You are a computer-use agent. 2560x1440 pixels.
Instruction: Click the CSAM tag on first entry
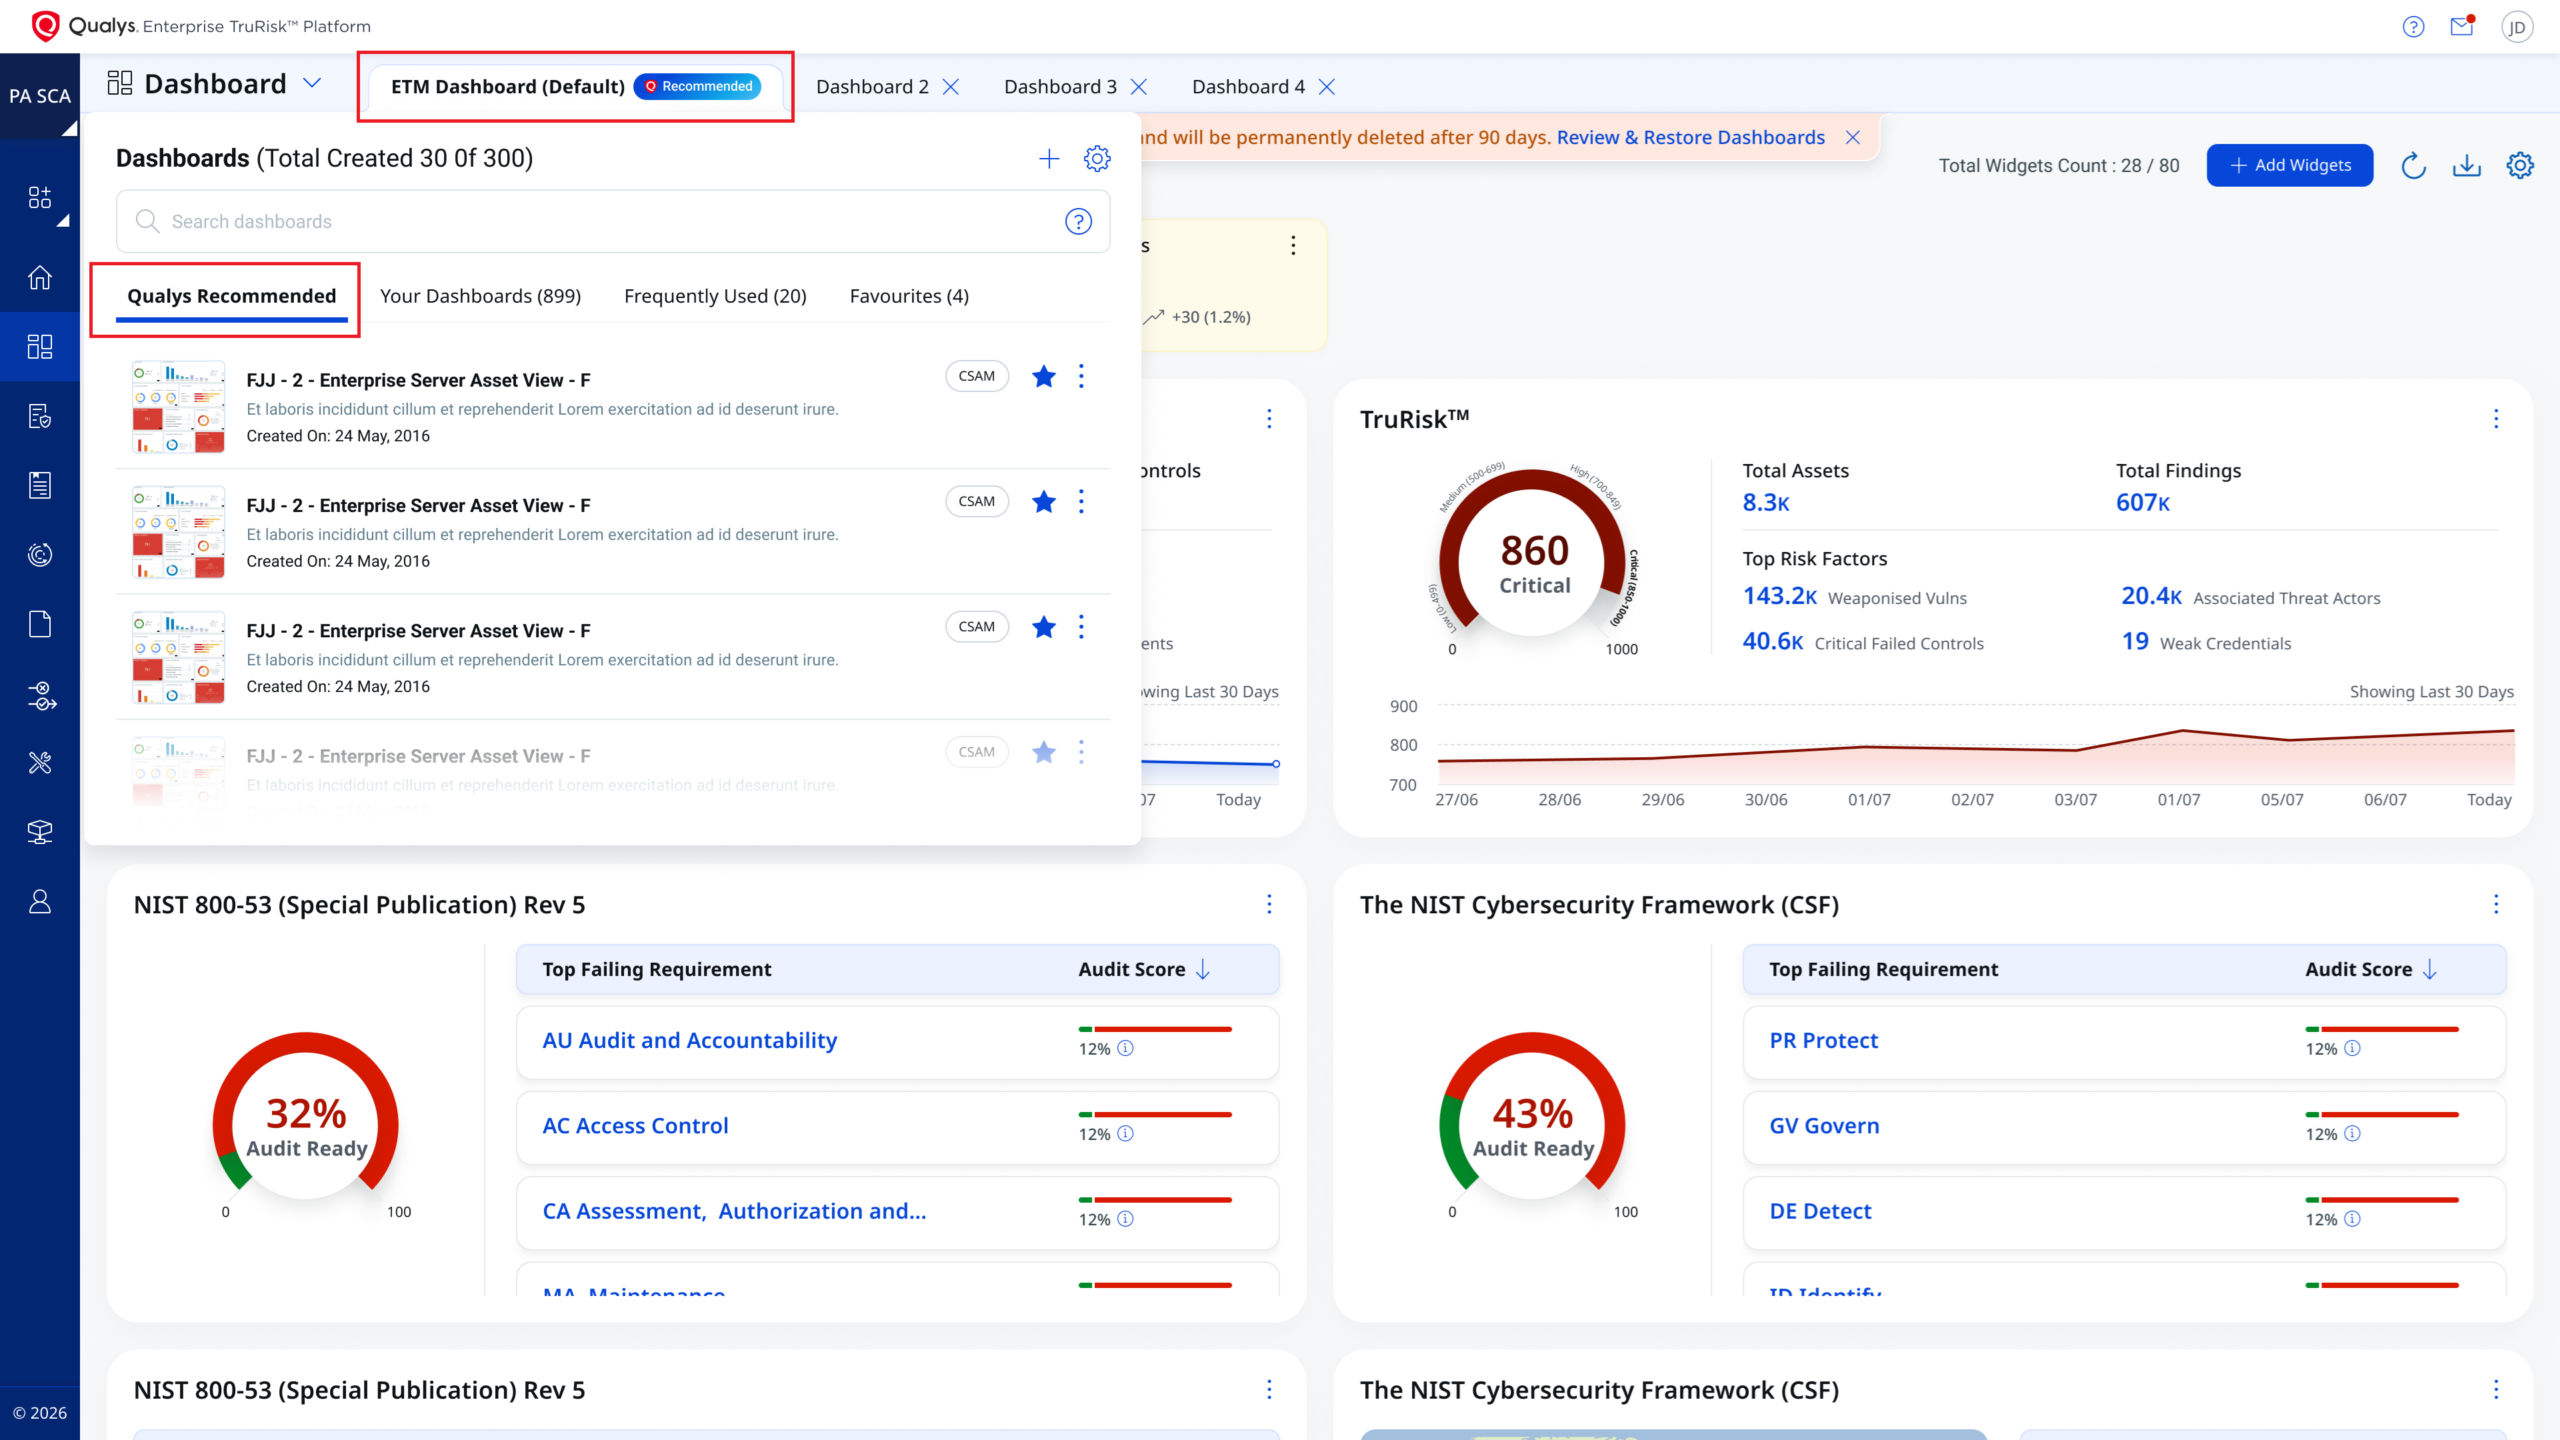[976, 376]
